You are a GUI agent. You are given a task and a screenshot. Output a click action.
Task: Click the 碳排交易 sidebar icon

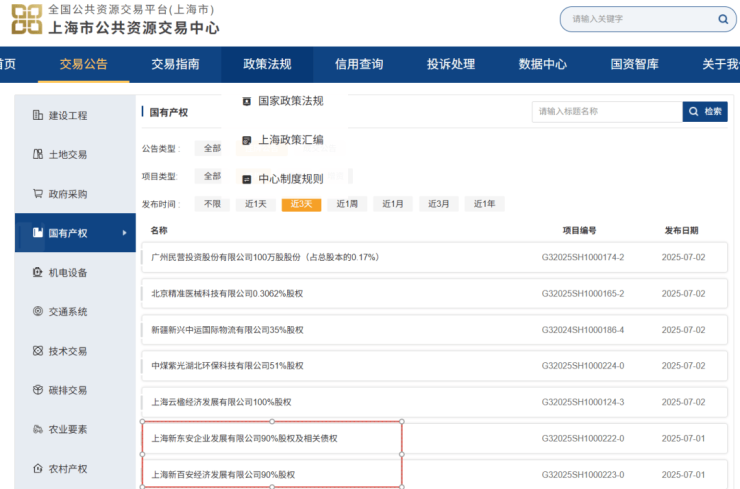point(38,390)
